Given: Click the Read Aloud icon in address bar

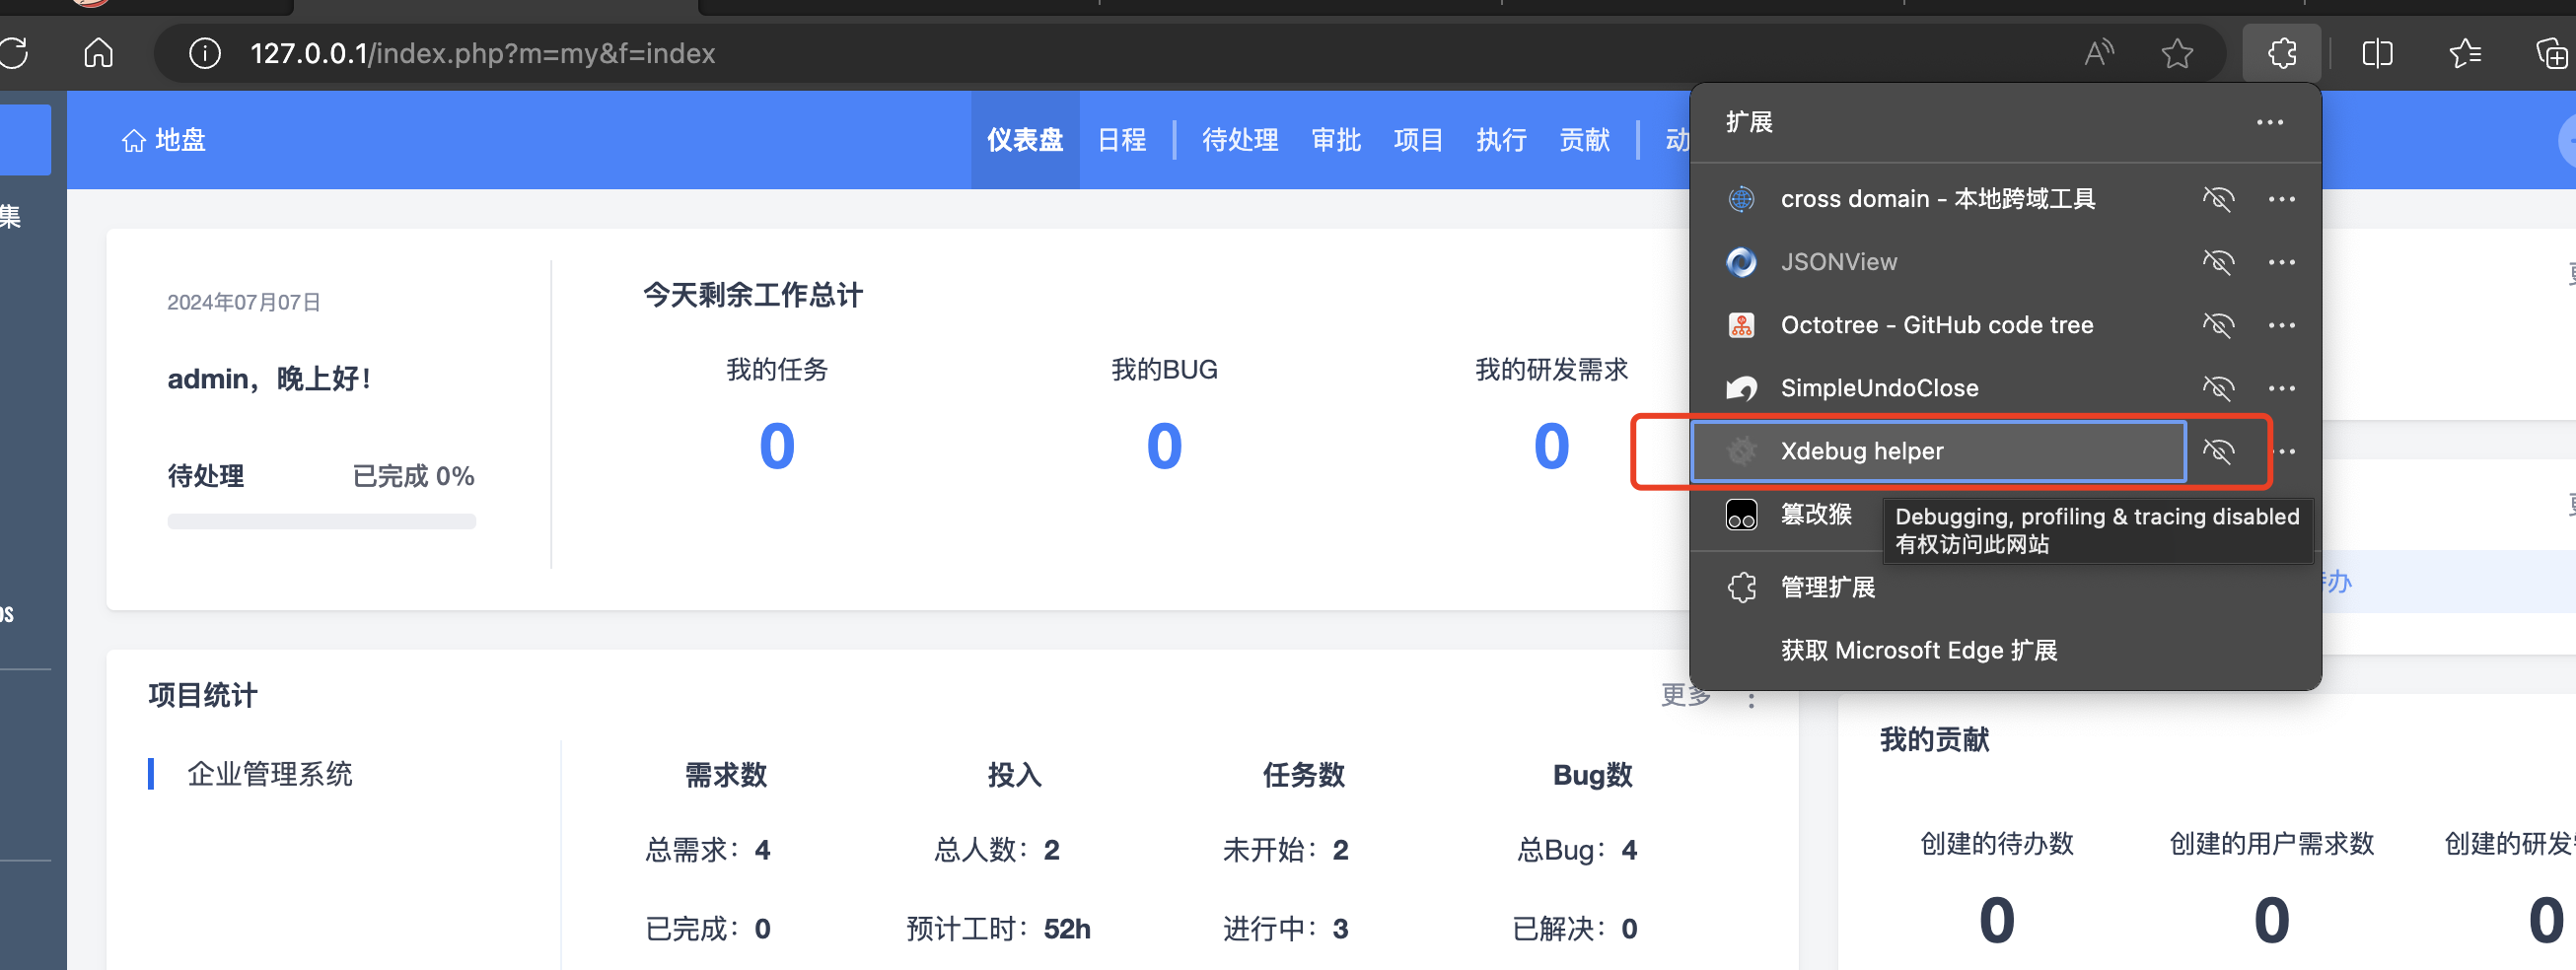Looking at the screenshot, I should 2099,53.
